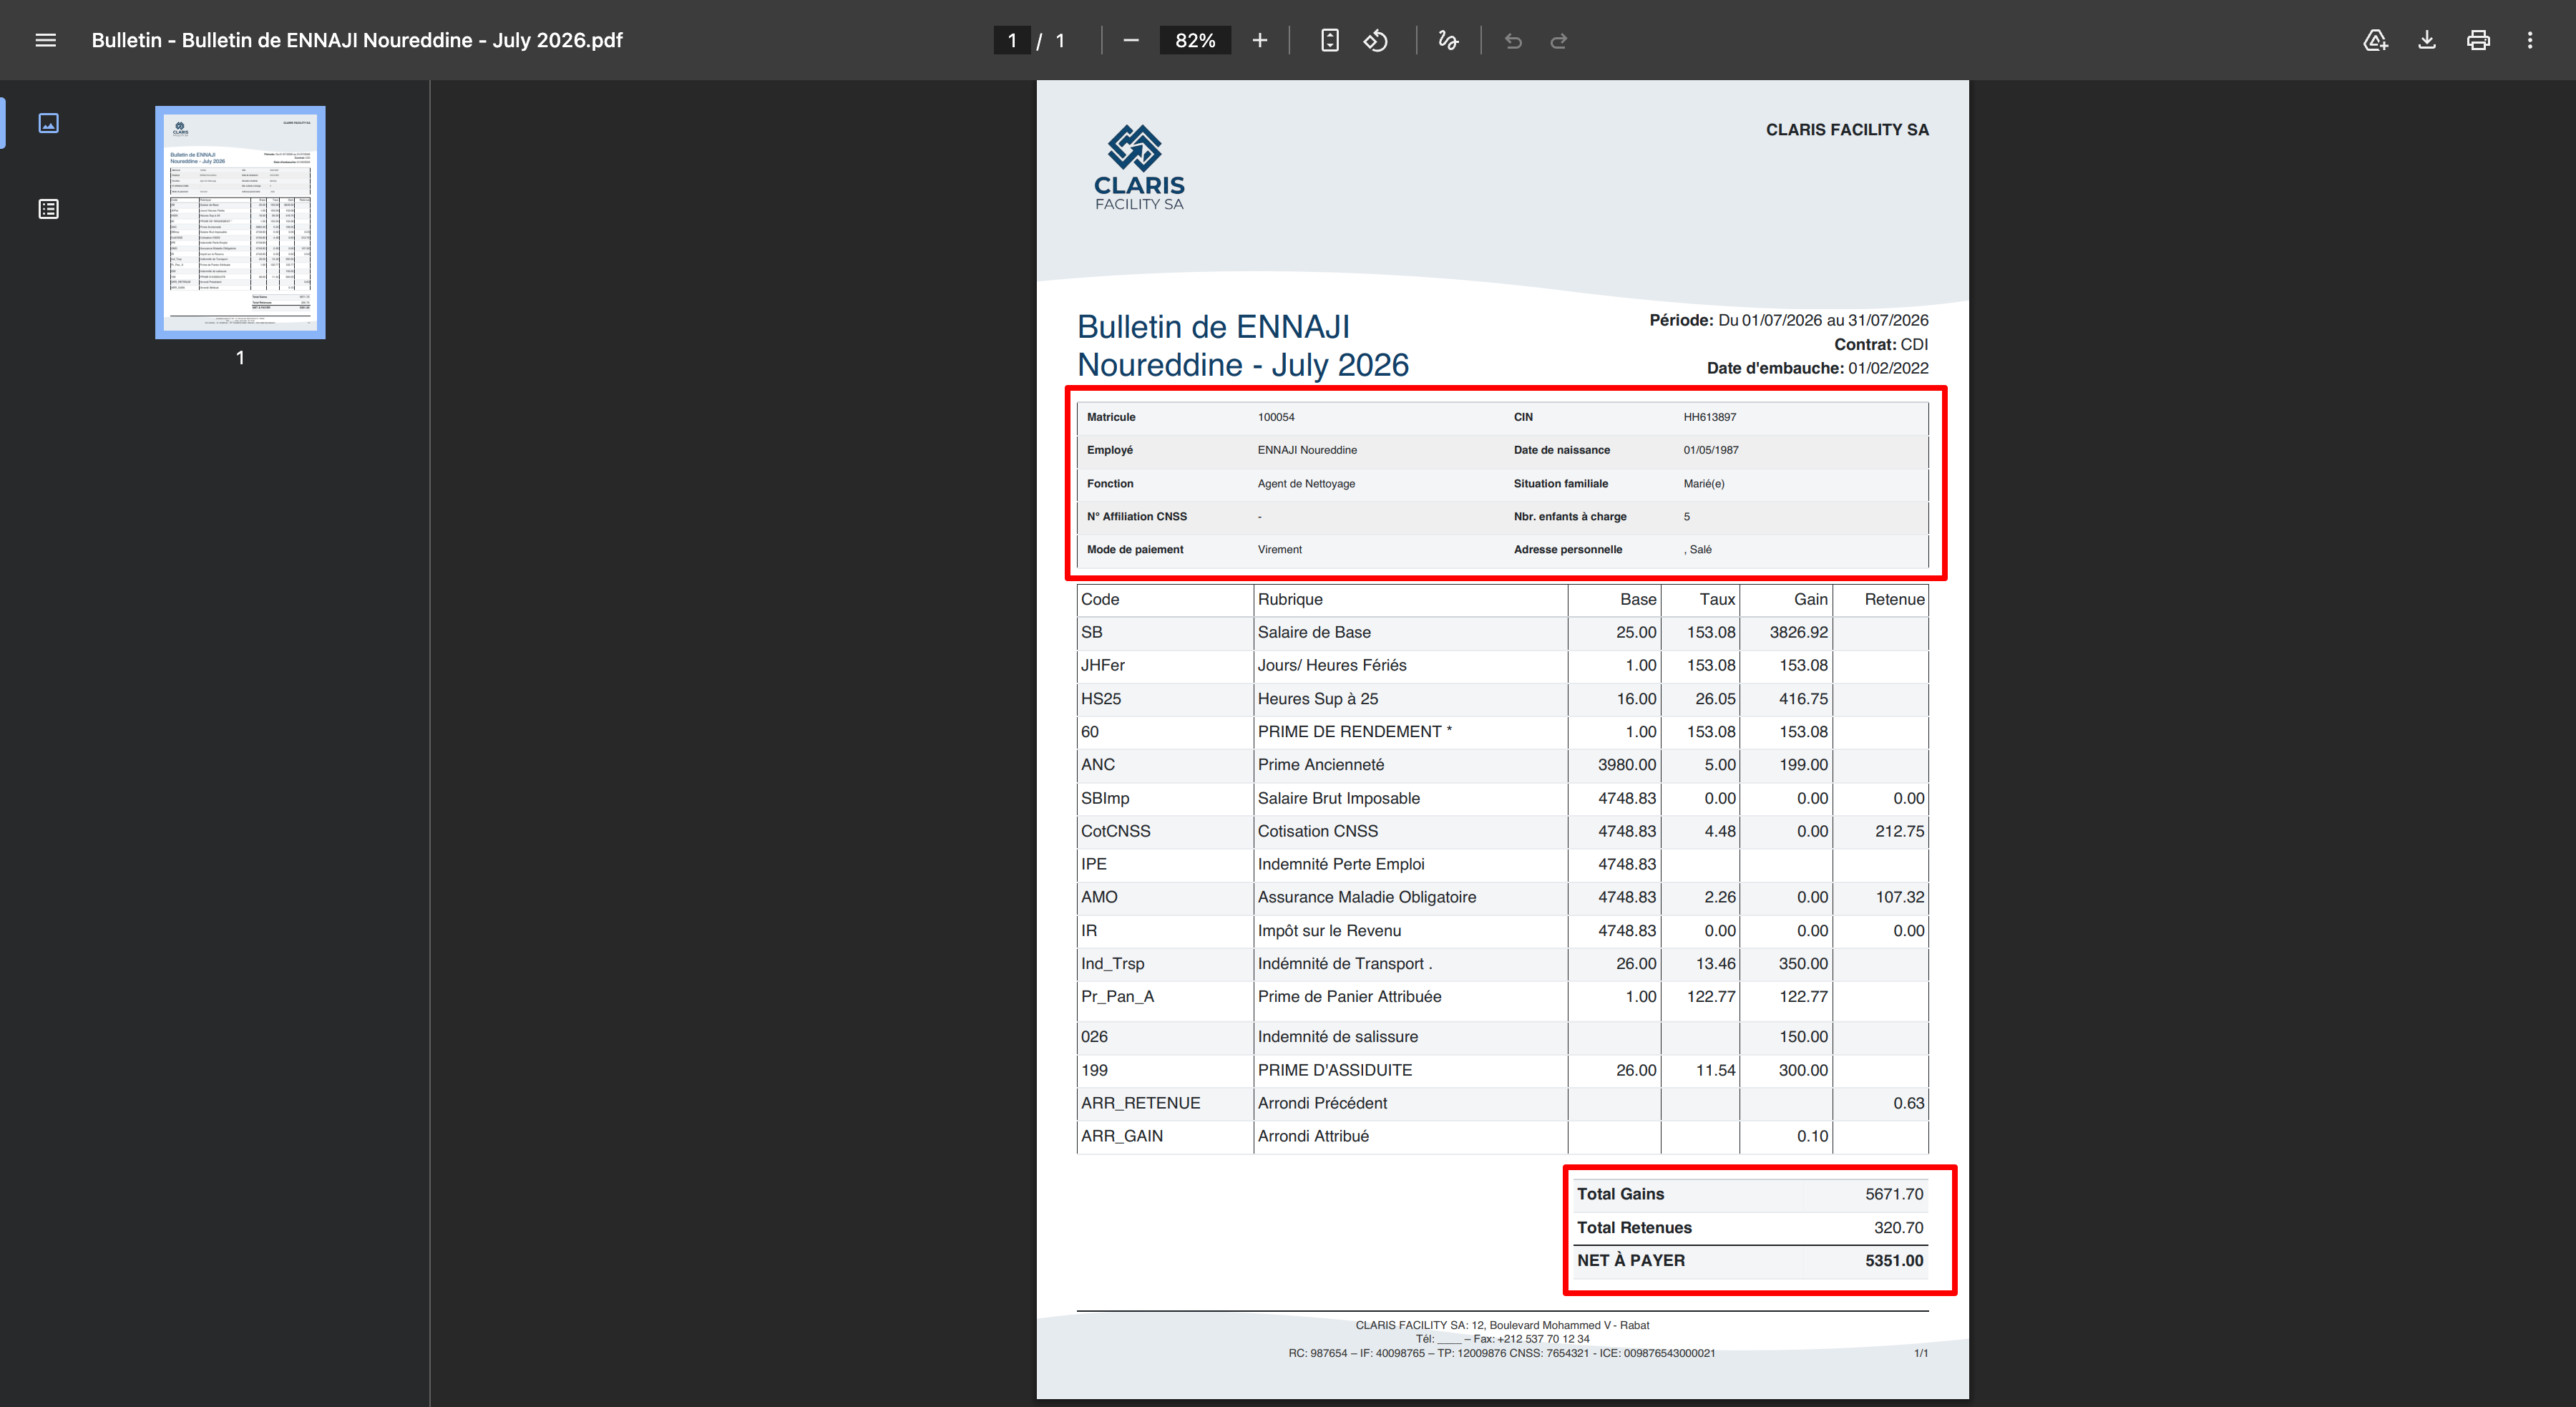Click the Total Gains value 5671.70
The height and width of the screenshot is (1407, 2576).
[x=1894, y=1194]
